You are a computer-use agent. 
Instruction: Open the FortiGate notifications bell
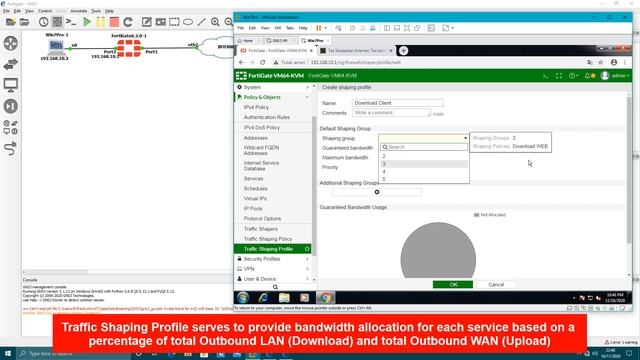589,76
